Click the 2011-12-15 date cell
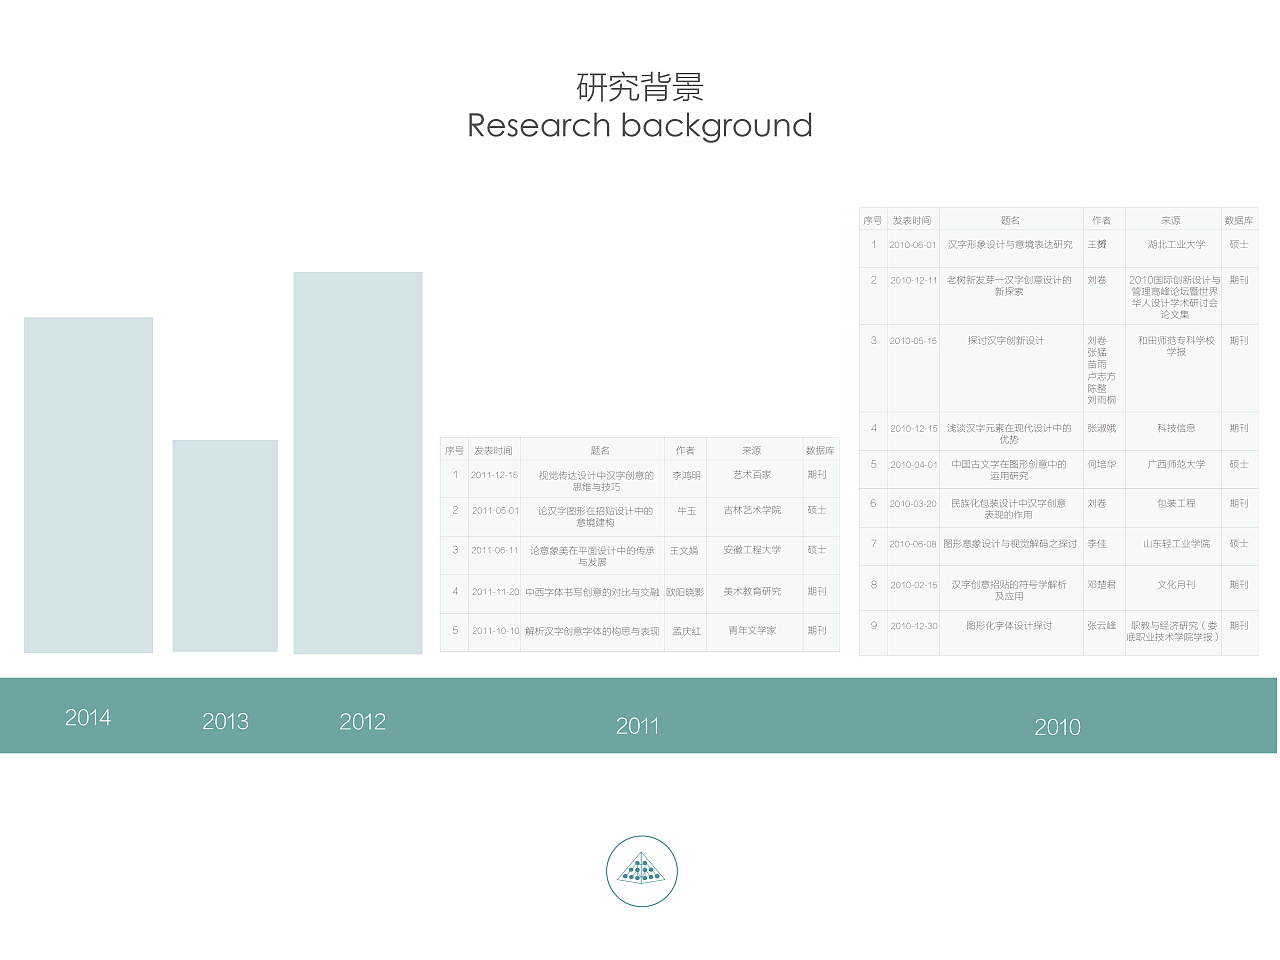Image resolution: width=1280 pixels, height=960 pixels. (x=495, y=475)
